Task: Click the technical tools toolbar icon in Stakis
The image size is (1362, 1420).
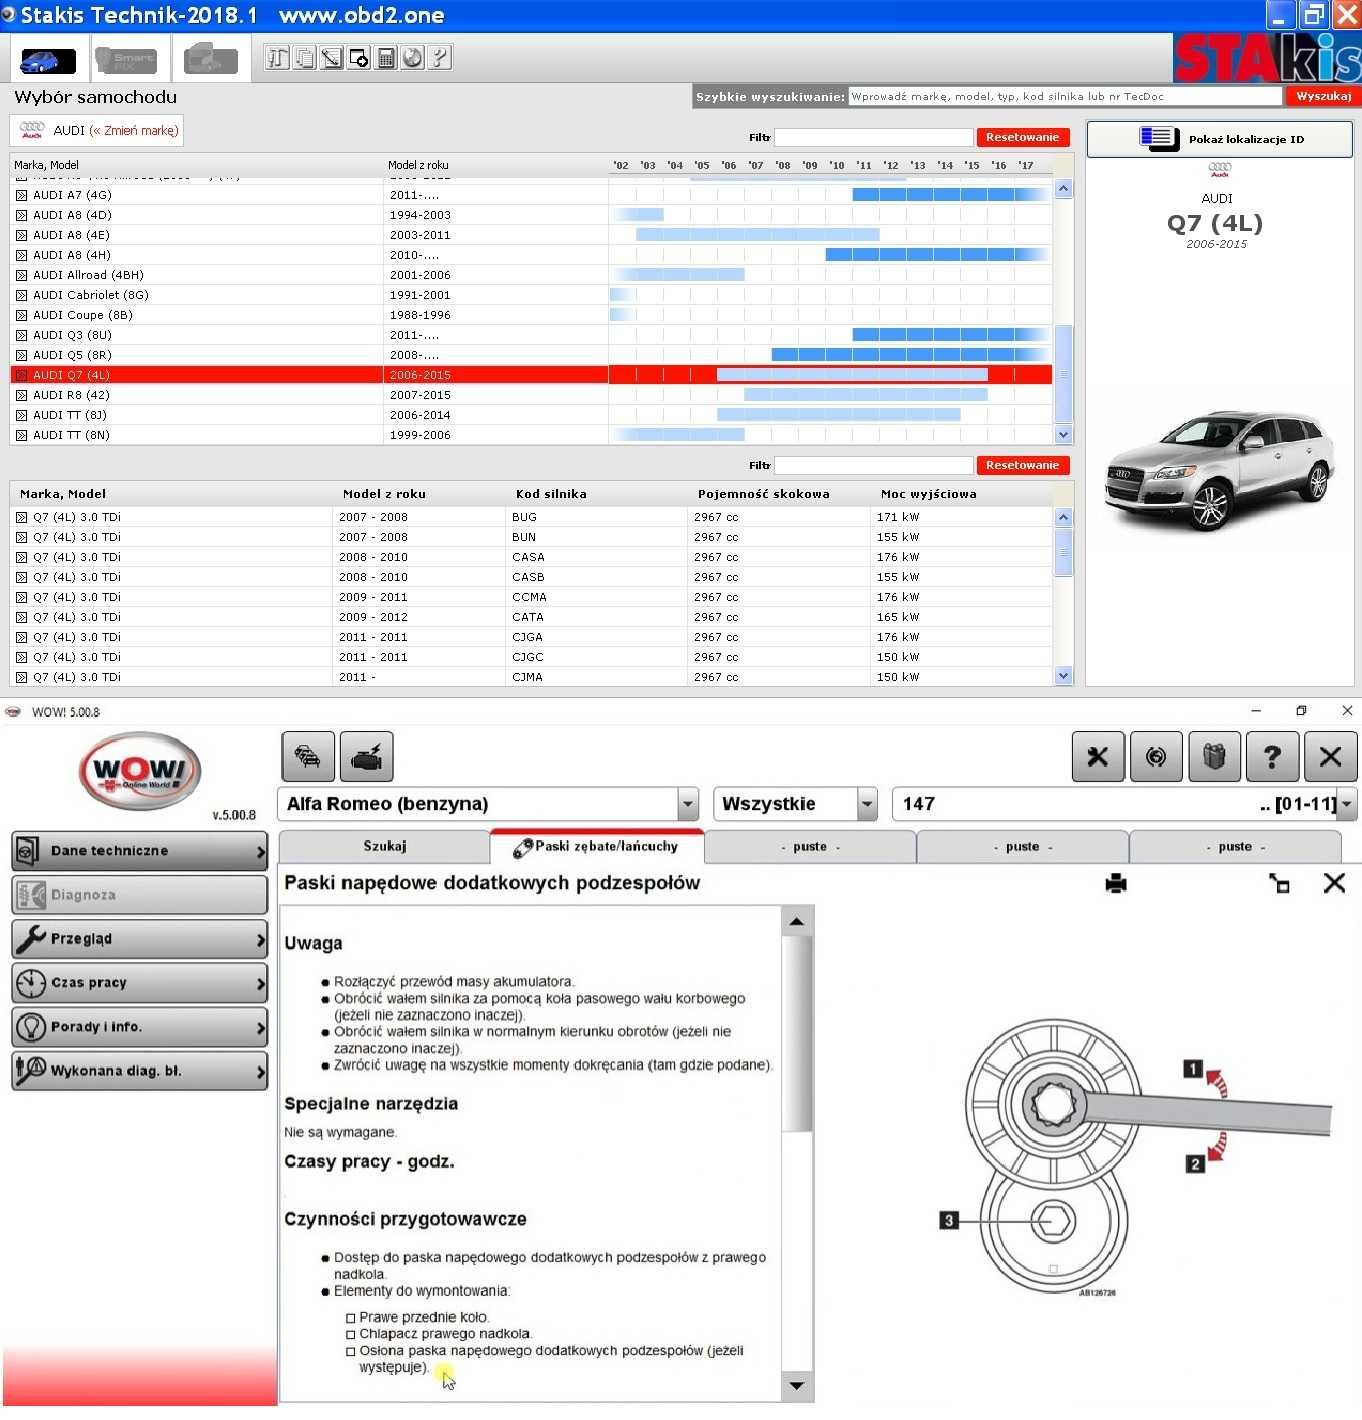Action: click(277, 58)
